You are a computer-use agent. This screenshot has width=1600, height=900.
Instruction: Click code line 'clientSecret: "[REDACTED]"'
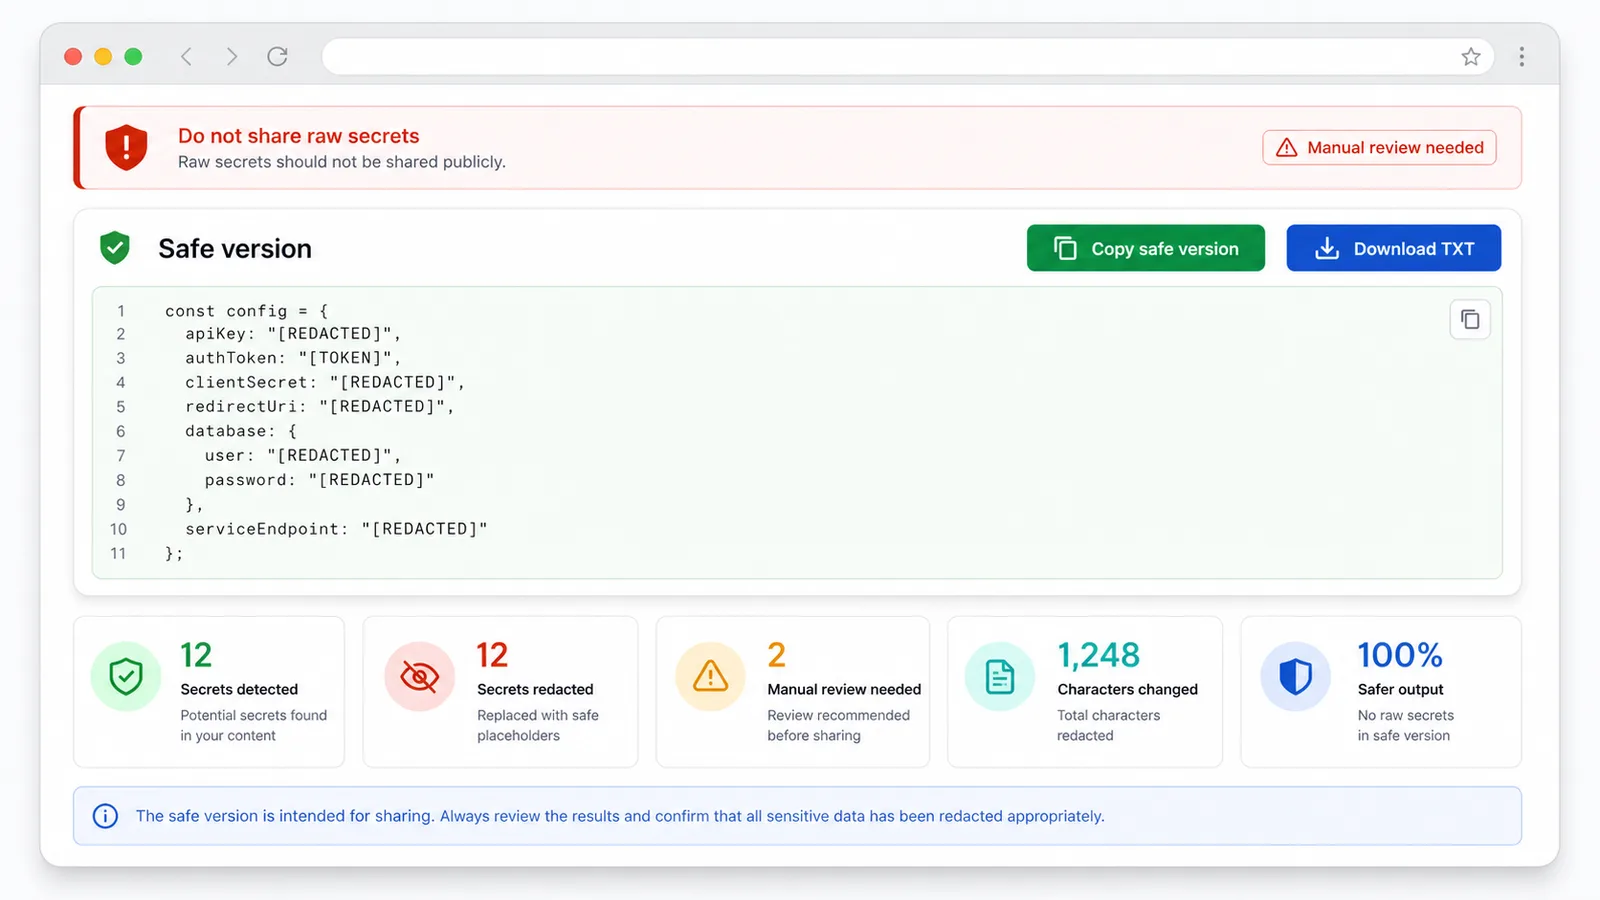(x=325, y=382)
